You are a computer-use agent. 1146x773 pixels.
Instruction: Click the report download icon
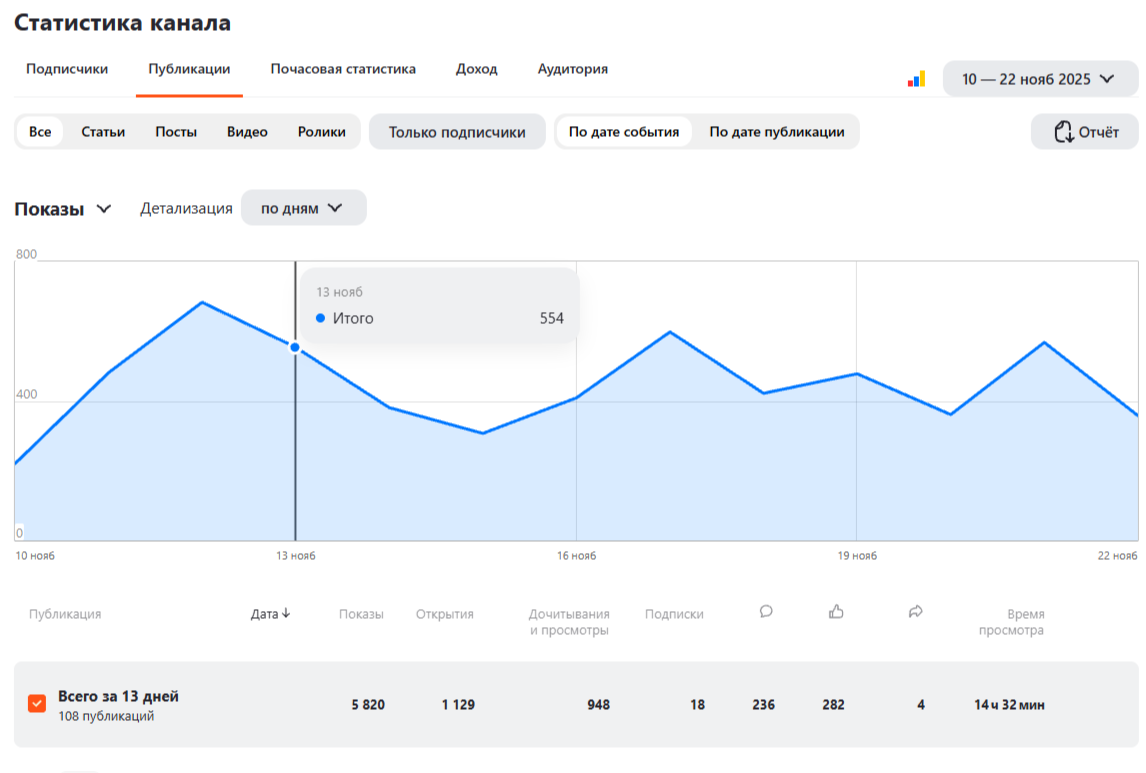click(x=1063, y=132)
